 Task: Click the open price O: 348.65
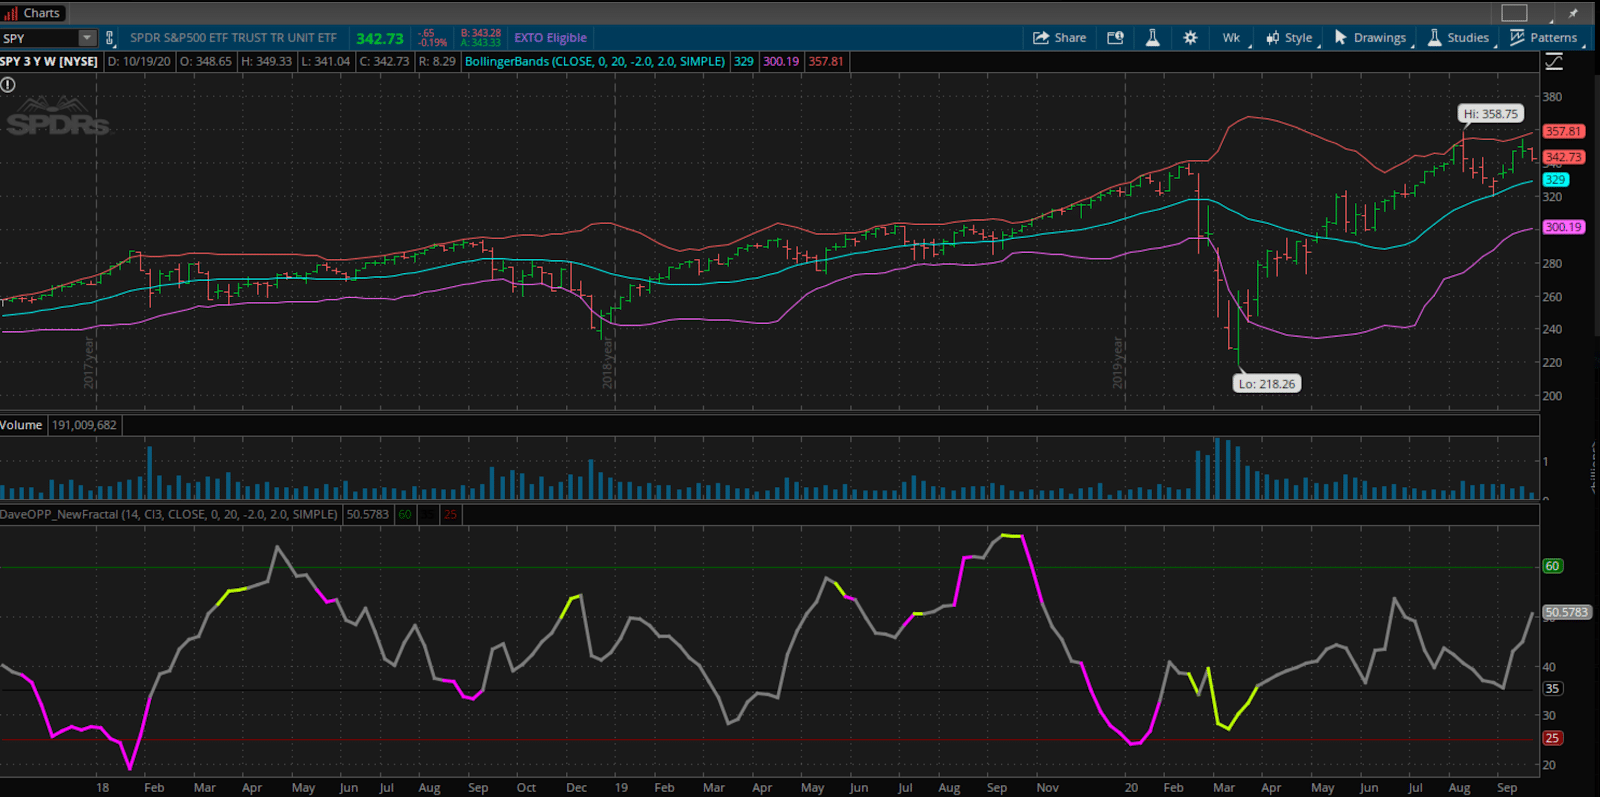pyautogui.click(x=206, y=61)
